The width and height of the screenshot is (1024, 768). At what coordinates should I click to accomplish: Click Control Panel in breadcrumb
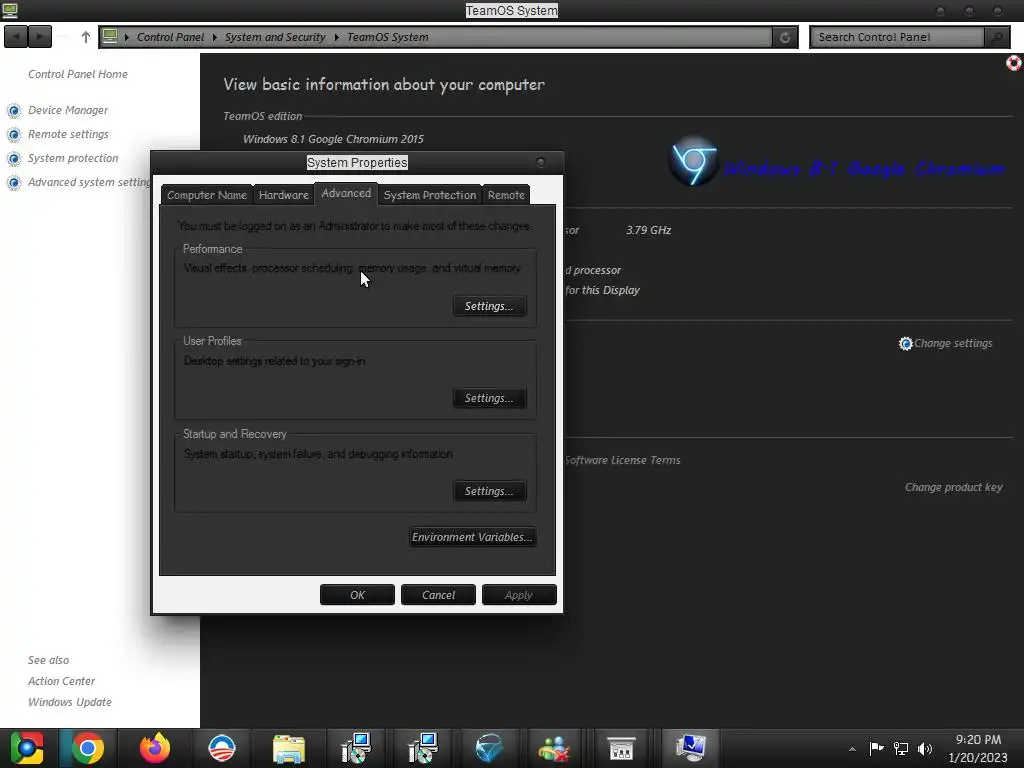point(170,37)
